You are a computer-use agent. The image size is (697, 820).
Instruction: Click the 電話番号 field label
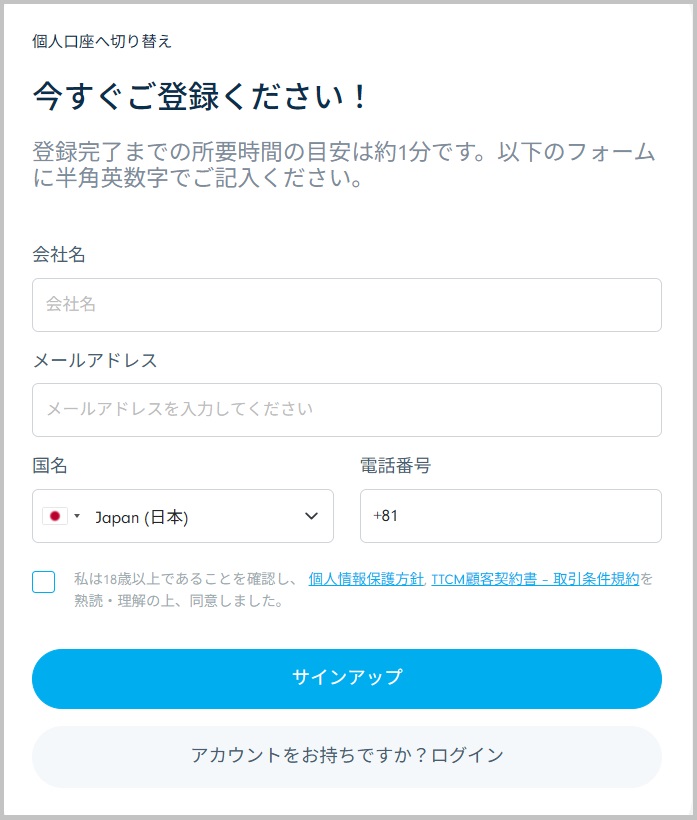tap(395, 465)
